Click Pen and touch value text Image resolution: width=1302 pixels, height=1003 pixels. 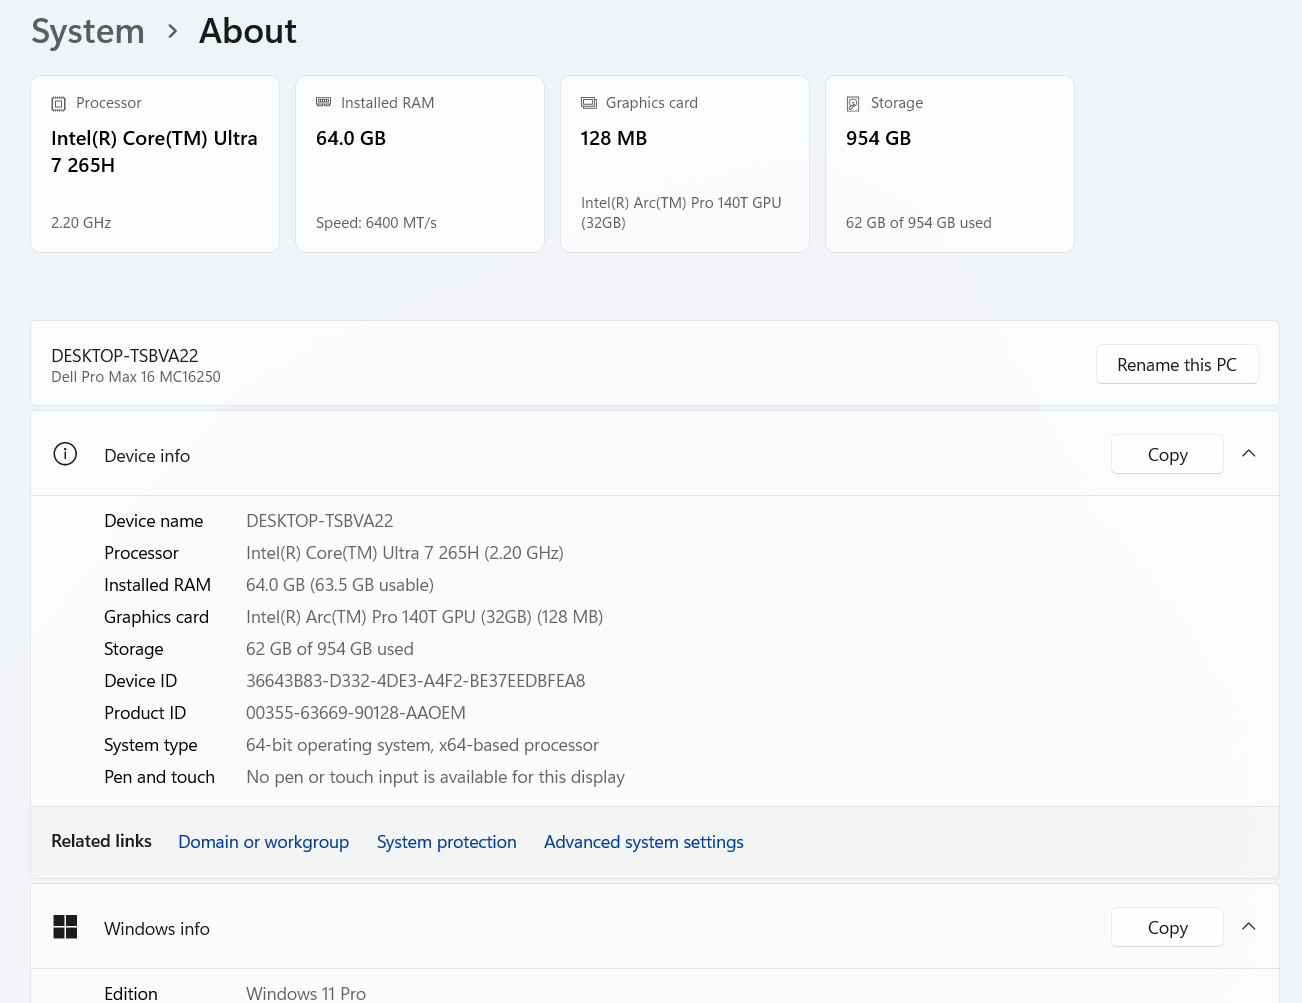(x=435, y=777)
